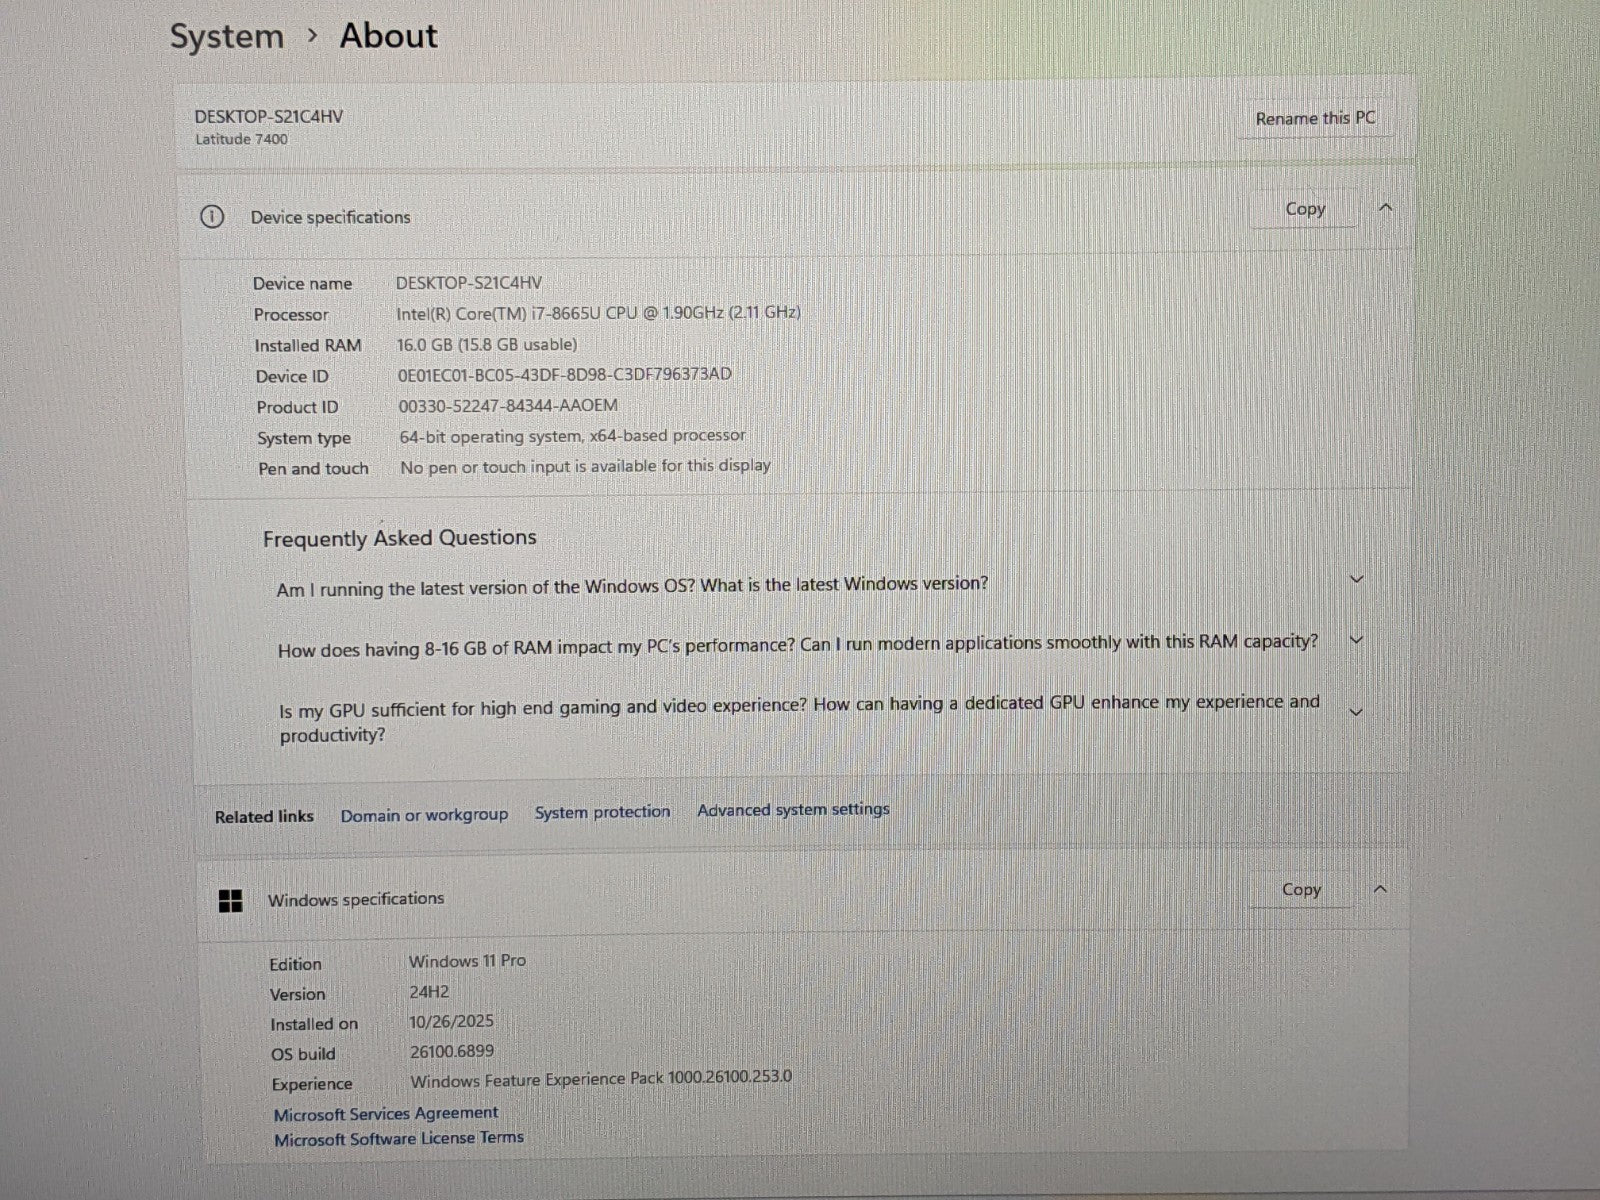The height and width of the screenshot is (1200, 1600).
Task: Collapse the Device specifications section chevron
Action: click(x=1385, y=208)
